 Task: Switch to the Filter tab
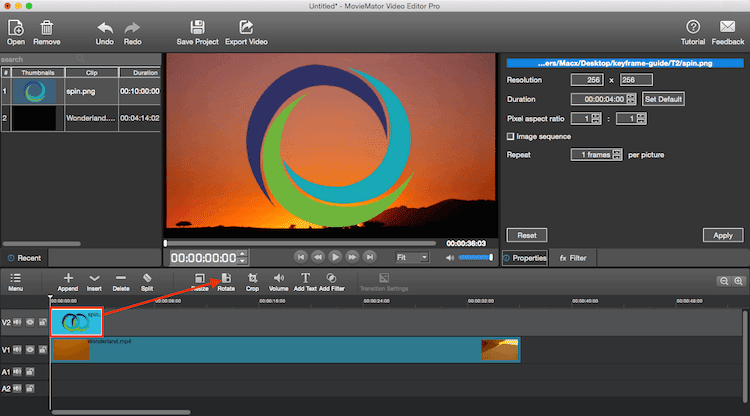coord(573,258)
